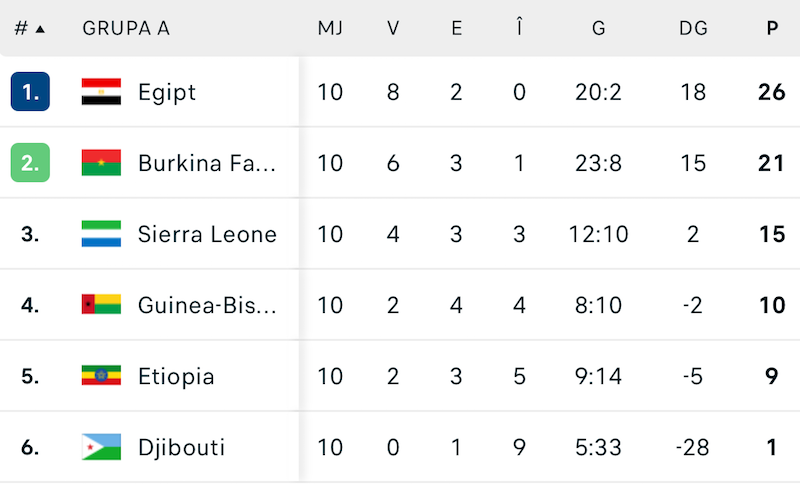Image resolution: width=800 pixels, height=485 pixels.
Task: Click Egypt's 20:2 goals score
Action: [598, 92]
